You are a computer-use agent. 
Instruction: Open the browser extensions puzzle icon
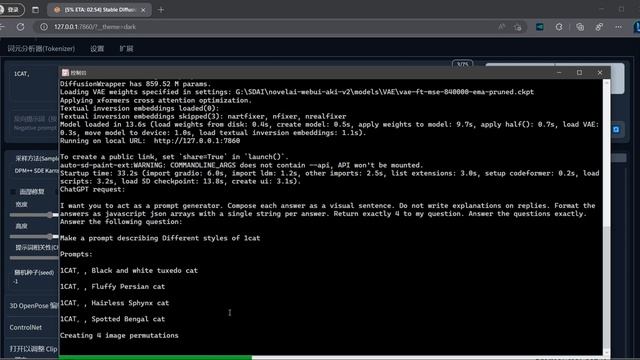559,27
